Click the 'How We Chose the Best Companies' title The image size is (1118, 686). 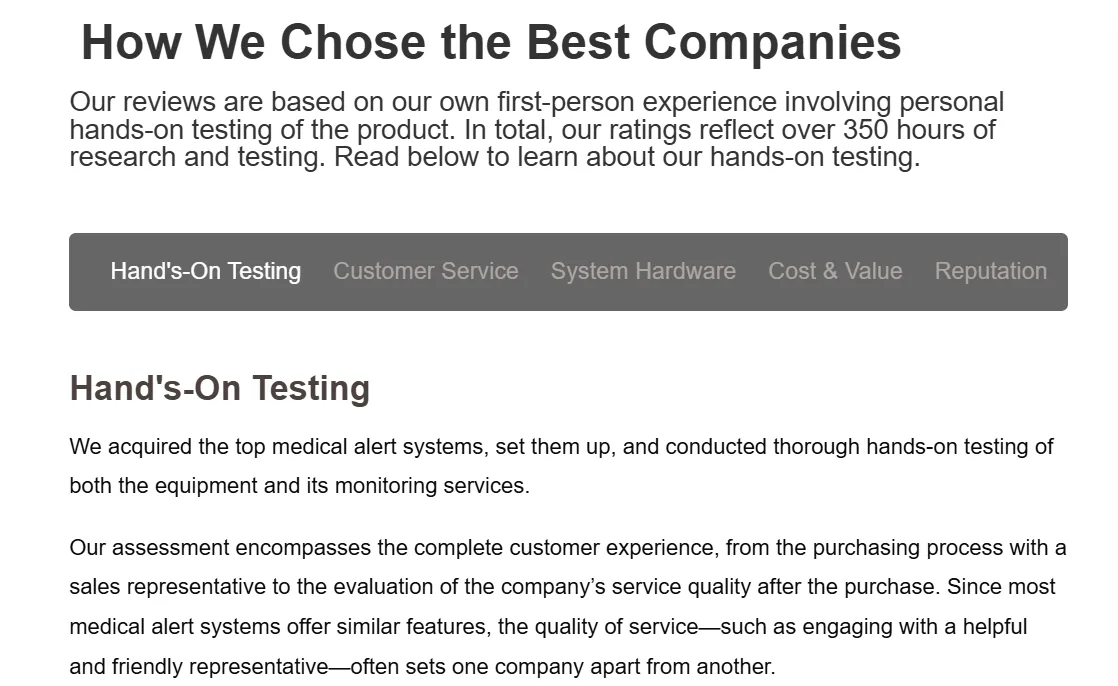[491, 42]
